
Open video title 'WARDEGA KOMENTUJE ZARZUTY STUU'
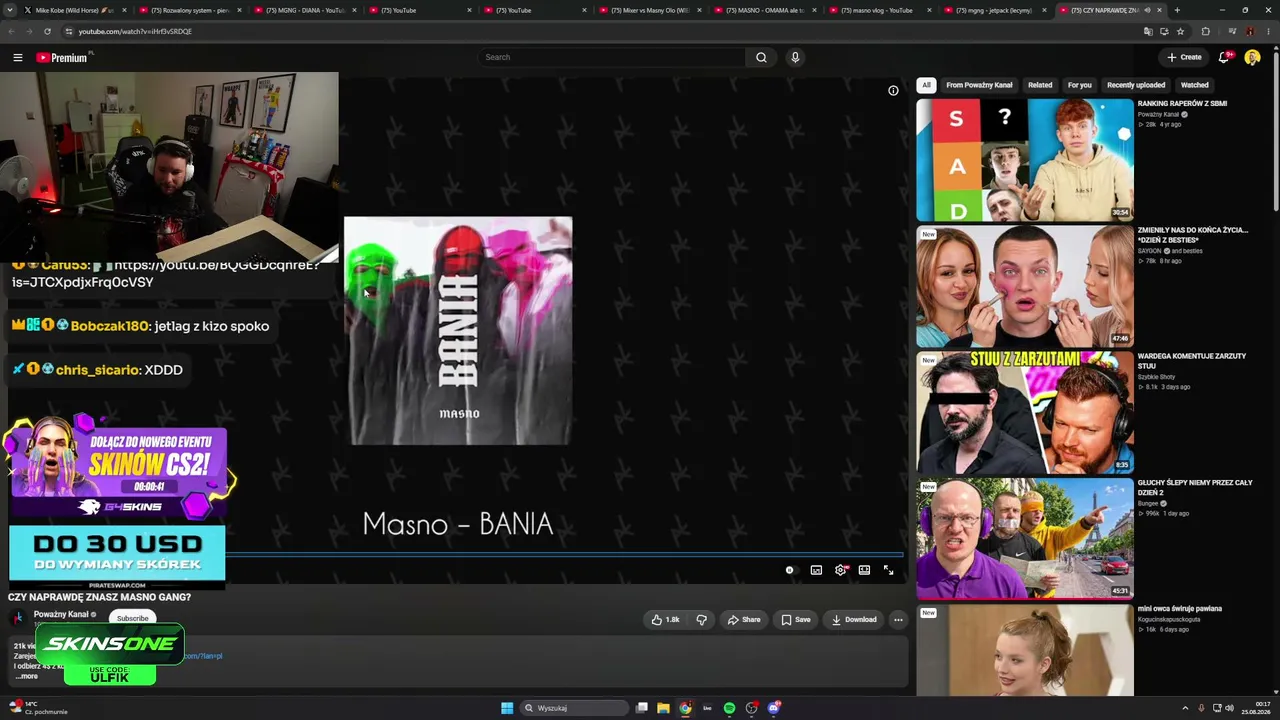[1192, 361]
